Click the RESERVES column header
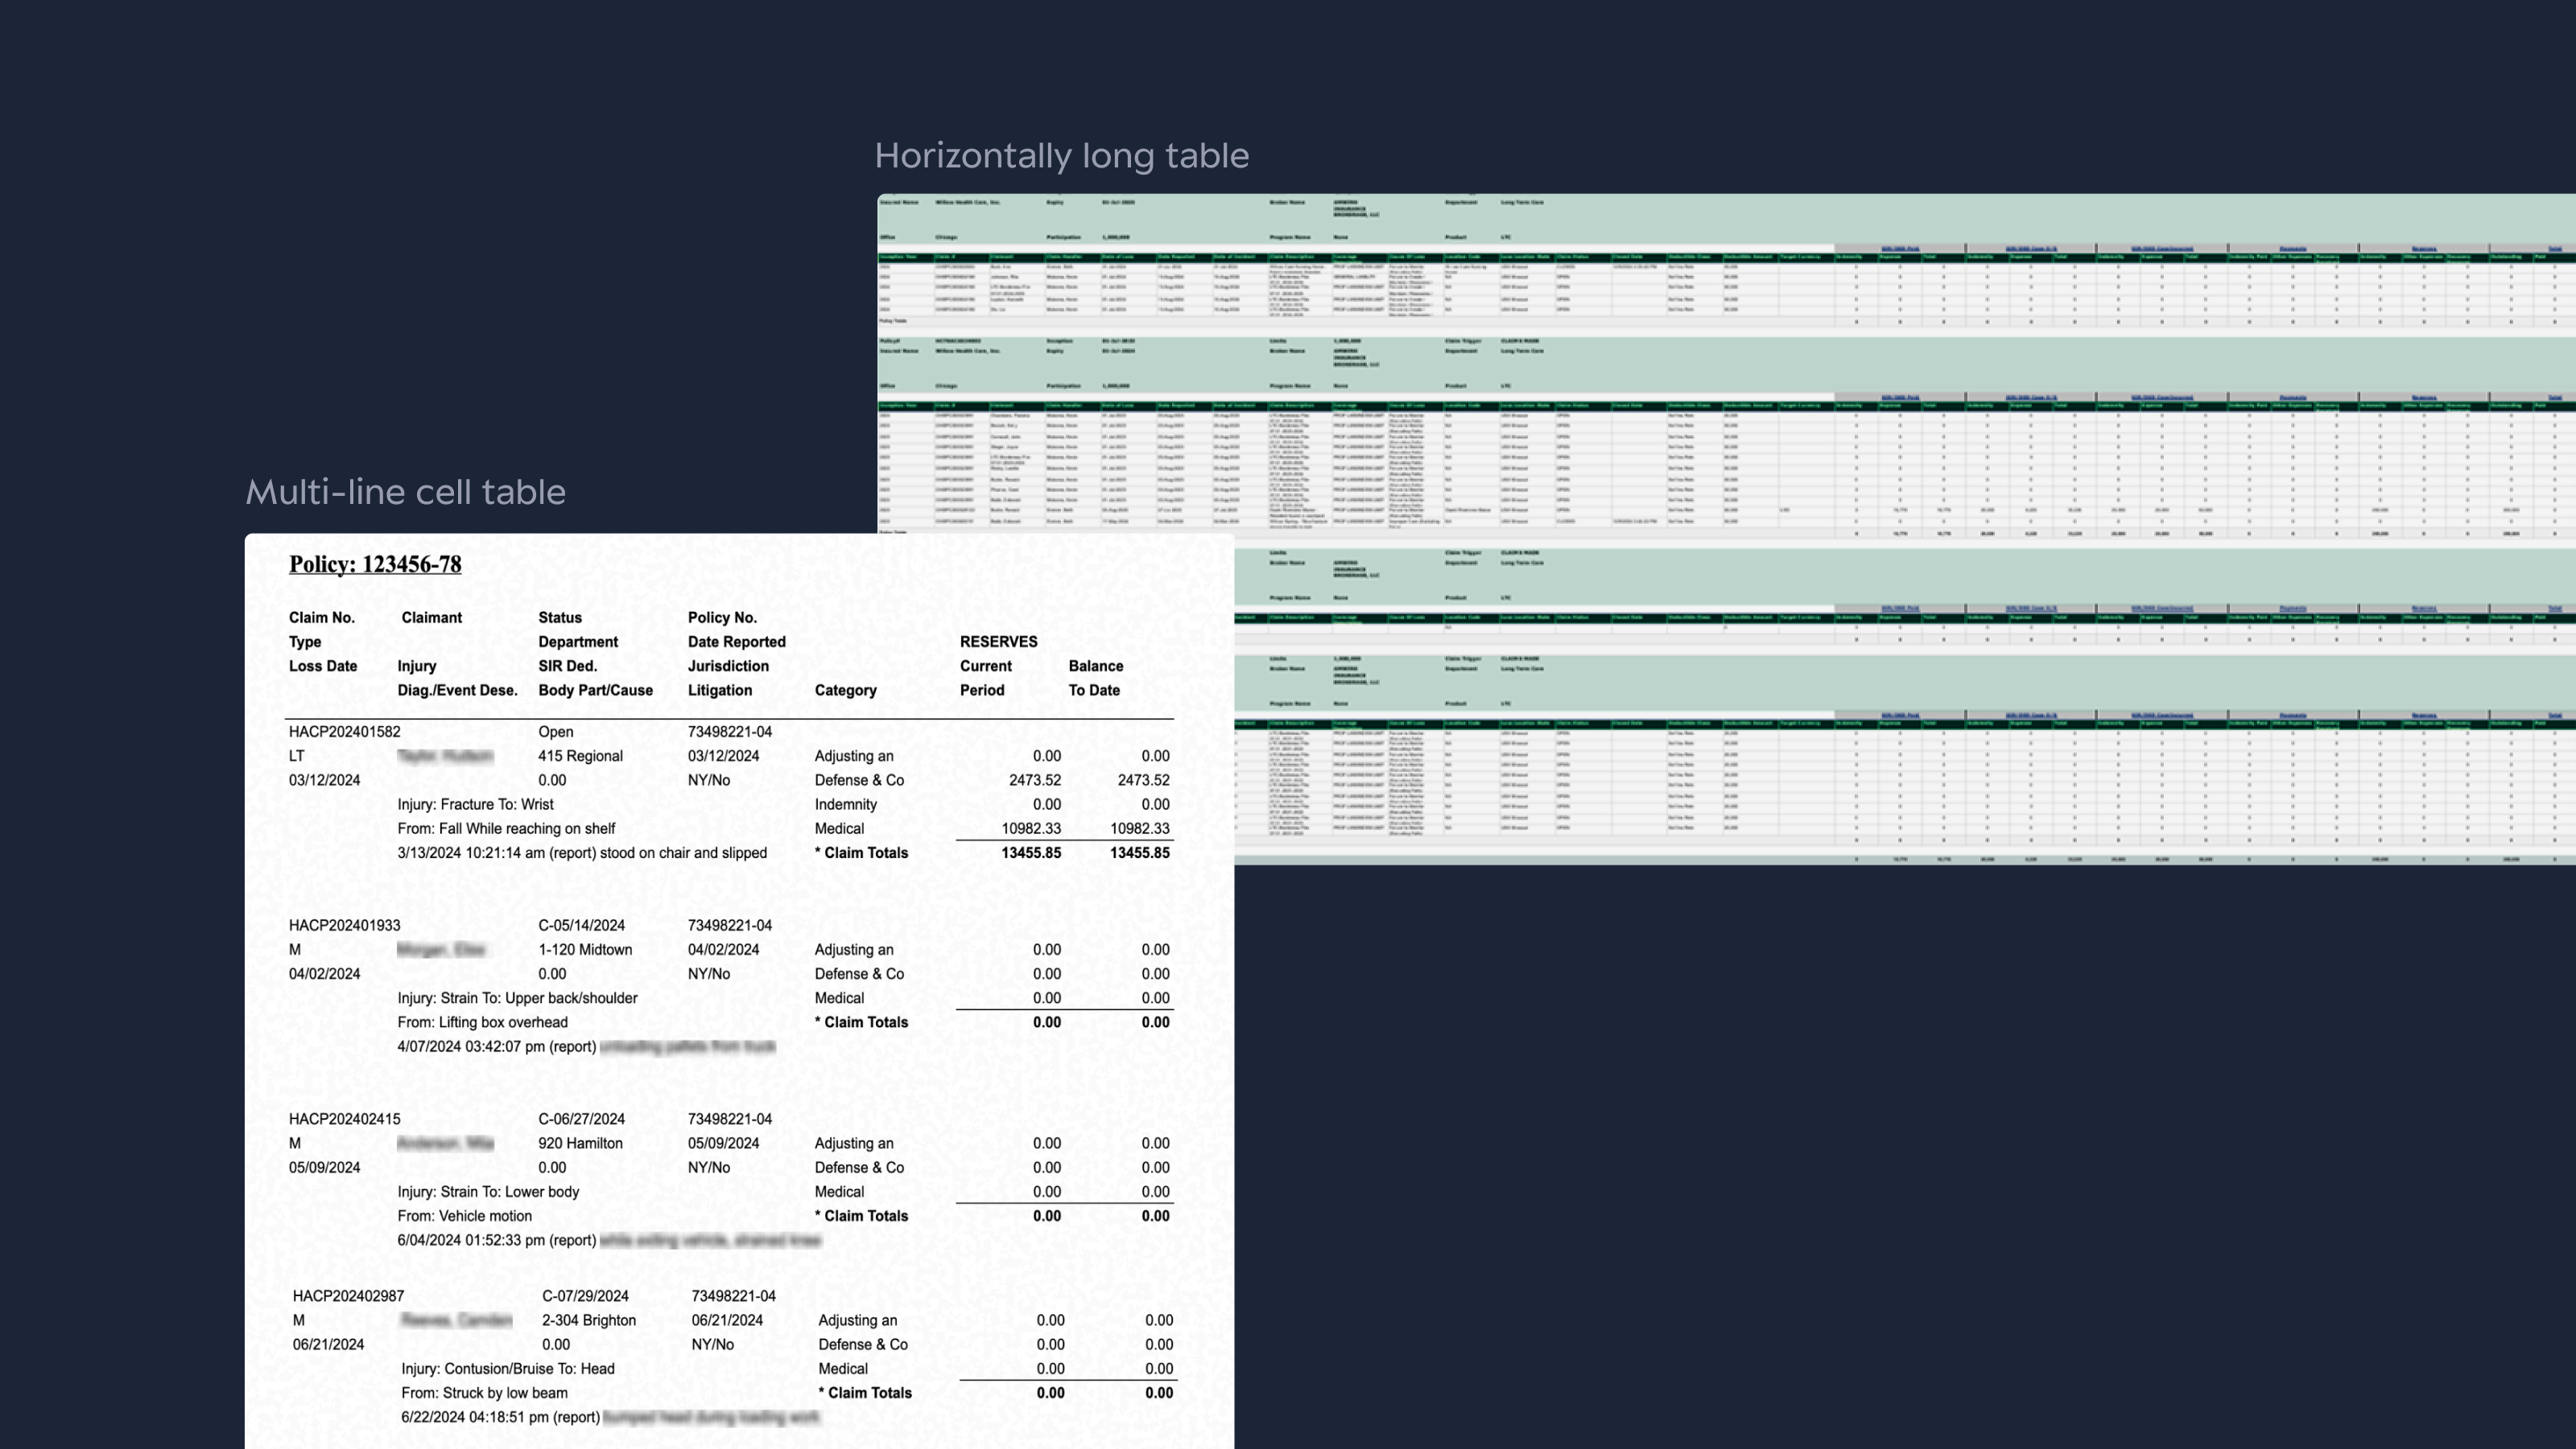This screenshot has width=2576, height=1449. tap(998, 642)
